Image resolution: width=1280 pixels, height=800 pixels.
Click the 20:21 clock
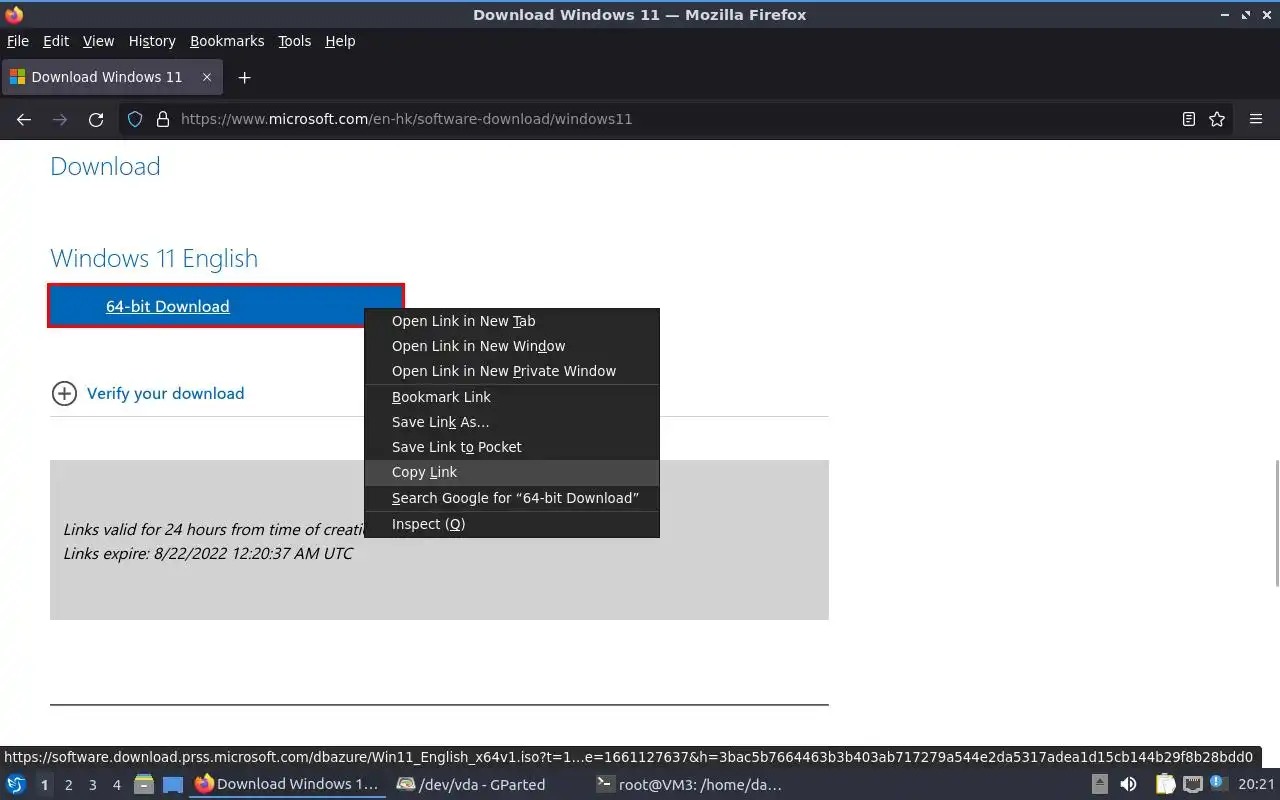(1256, 785)
